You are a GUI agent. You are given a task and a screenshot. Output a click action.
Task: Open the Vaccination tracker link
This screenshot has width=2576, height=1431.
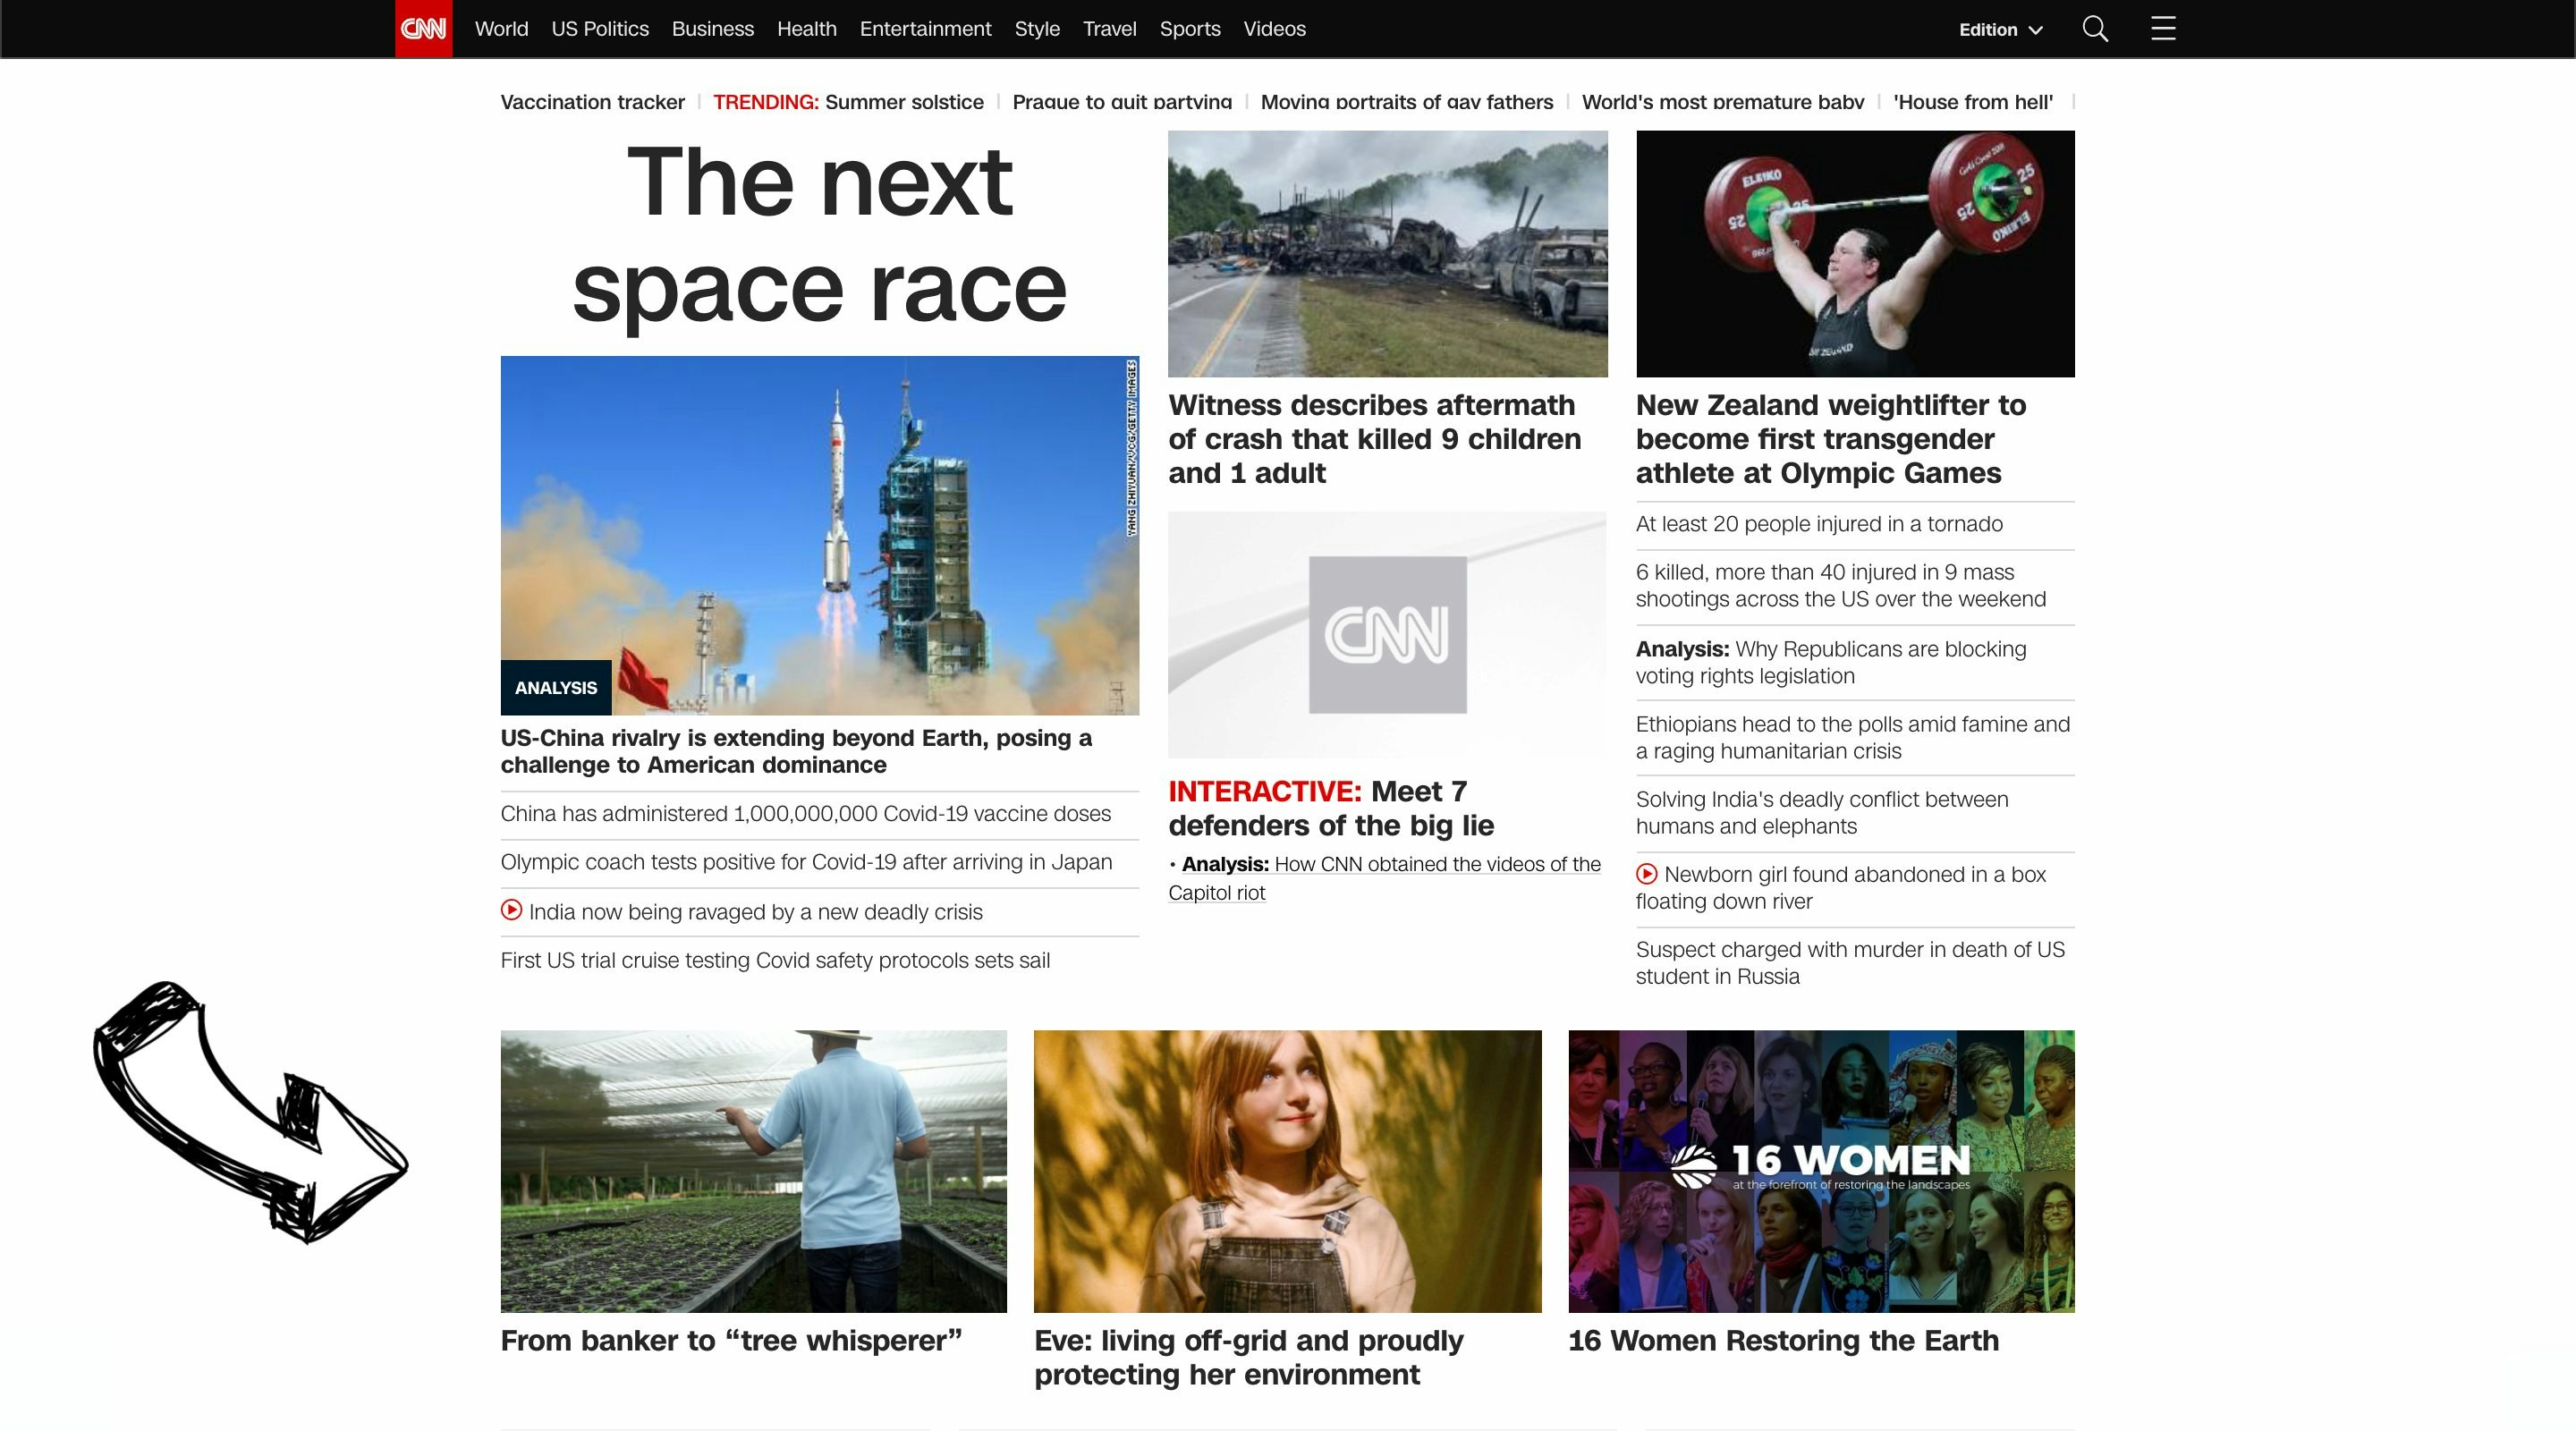[592, 102]
